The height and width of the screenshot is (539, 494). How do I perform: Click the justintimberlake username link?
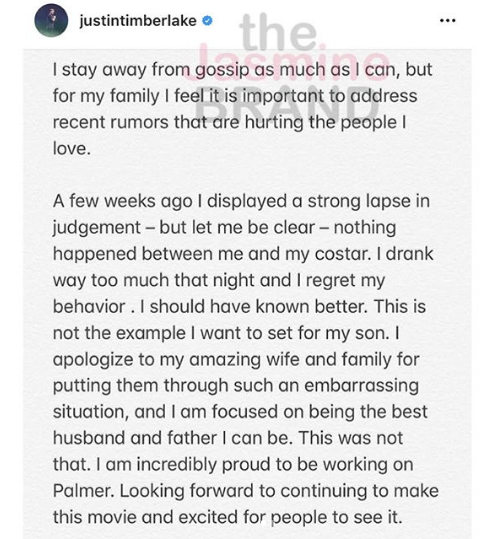(x=138, y=21)
